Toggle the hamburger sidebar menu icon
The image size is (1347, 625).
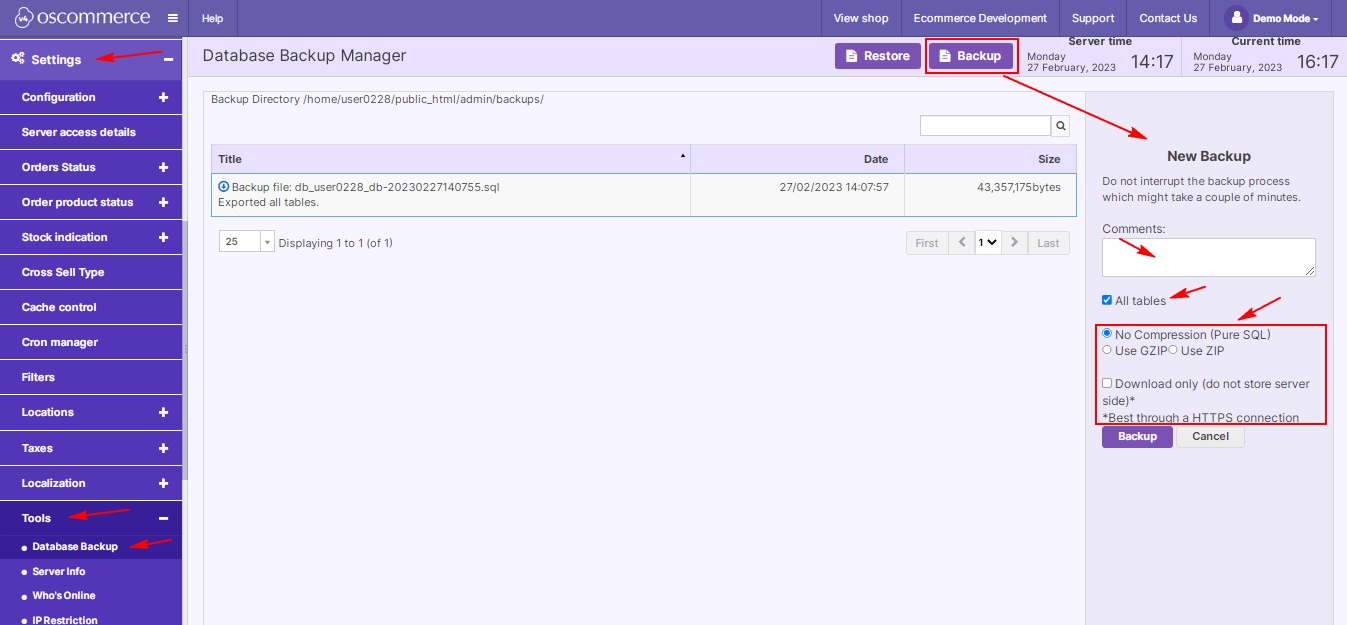[x=173, y=18]
